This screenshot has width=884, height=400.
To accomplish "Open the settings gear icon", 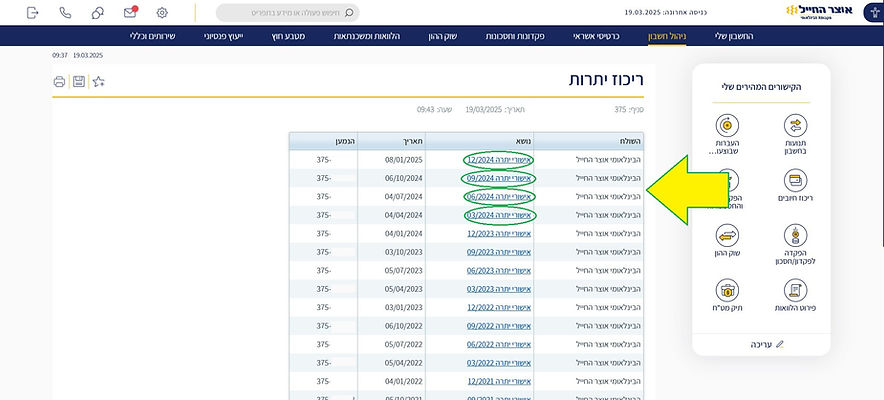I will (x=162, y=12).
